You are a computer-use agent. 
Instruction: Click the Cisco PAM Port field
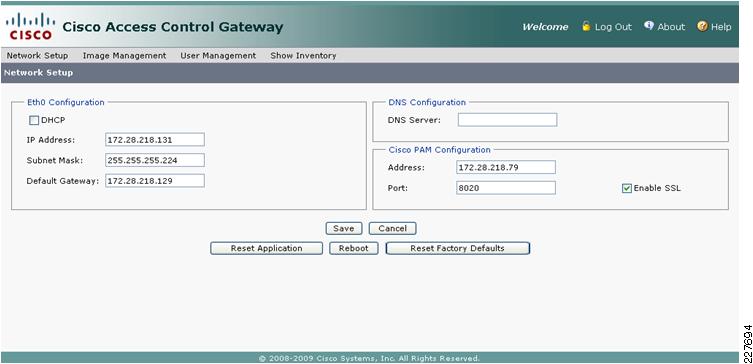(506, 188)
